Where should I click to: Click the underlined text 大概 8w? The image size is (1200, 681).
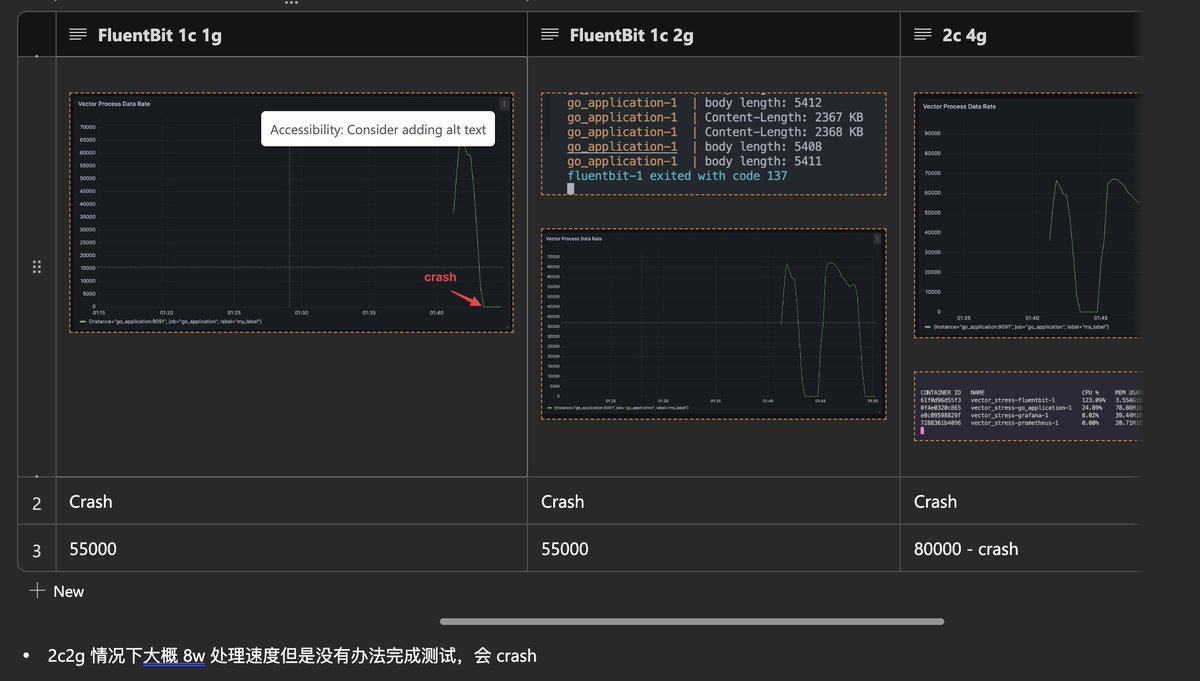[173, 656]
